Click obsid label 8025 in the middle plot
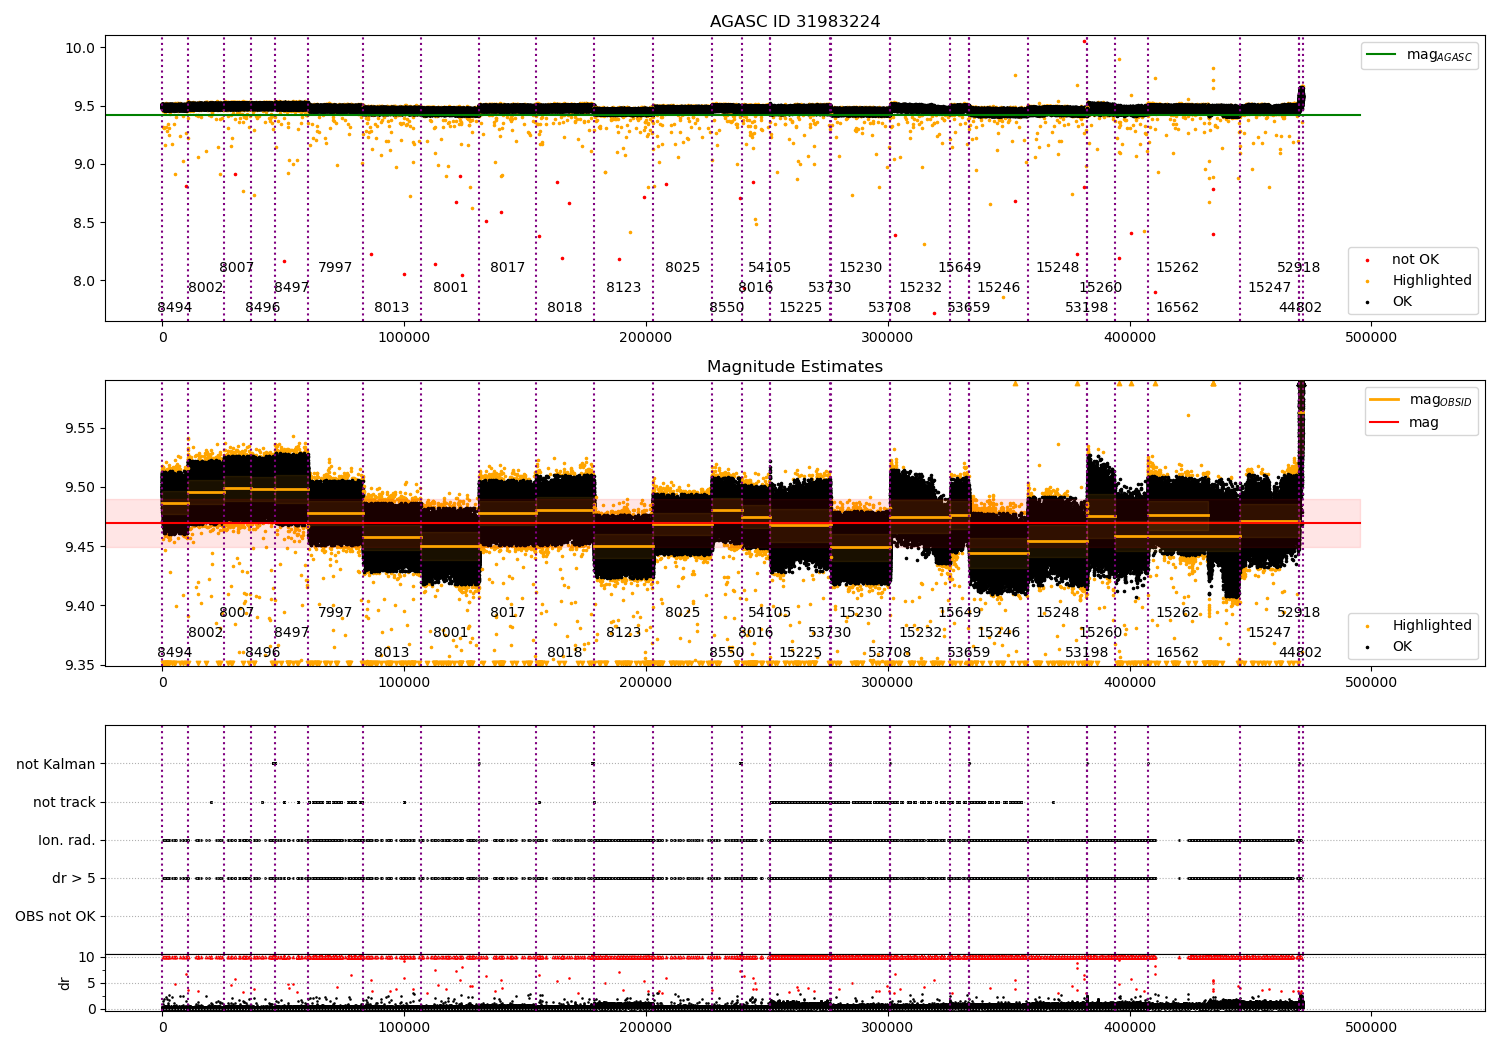1500x1050 pixels. [x=683, y=613]
